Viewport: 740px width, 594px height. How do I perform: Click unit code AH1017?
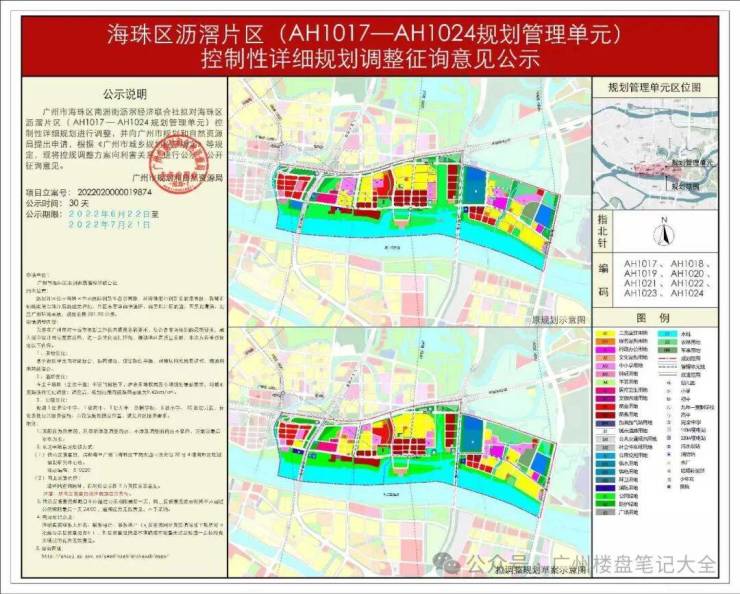tap(640, 264)
